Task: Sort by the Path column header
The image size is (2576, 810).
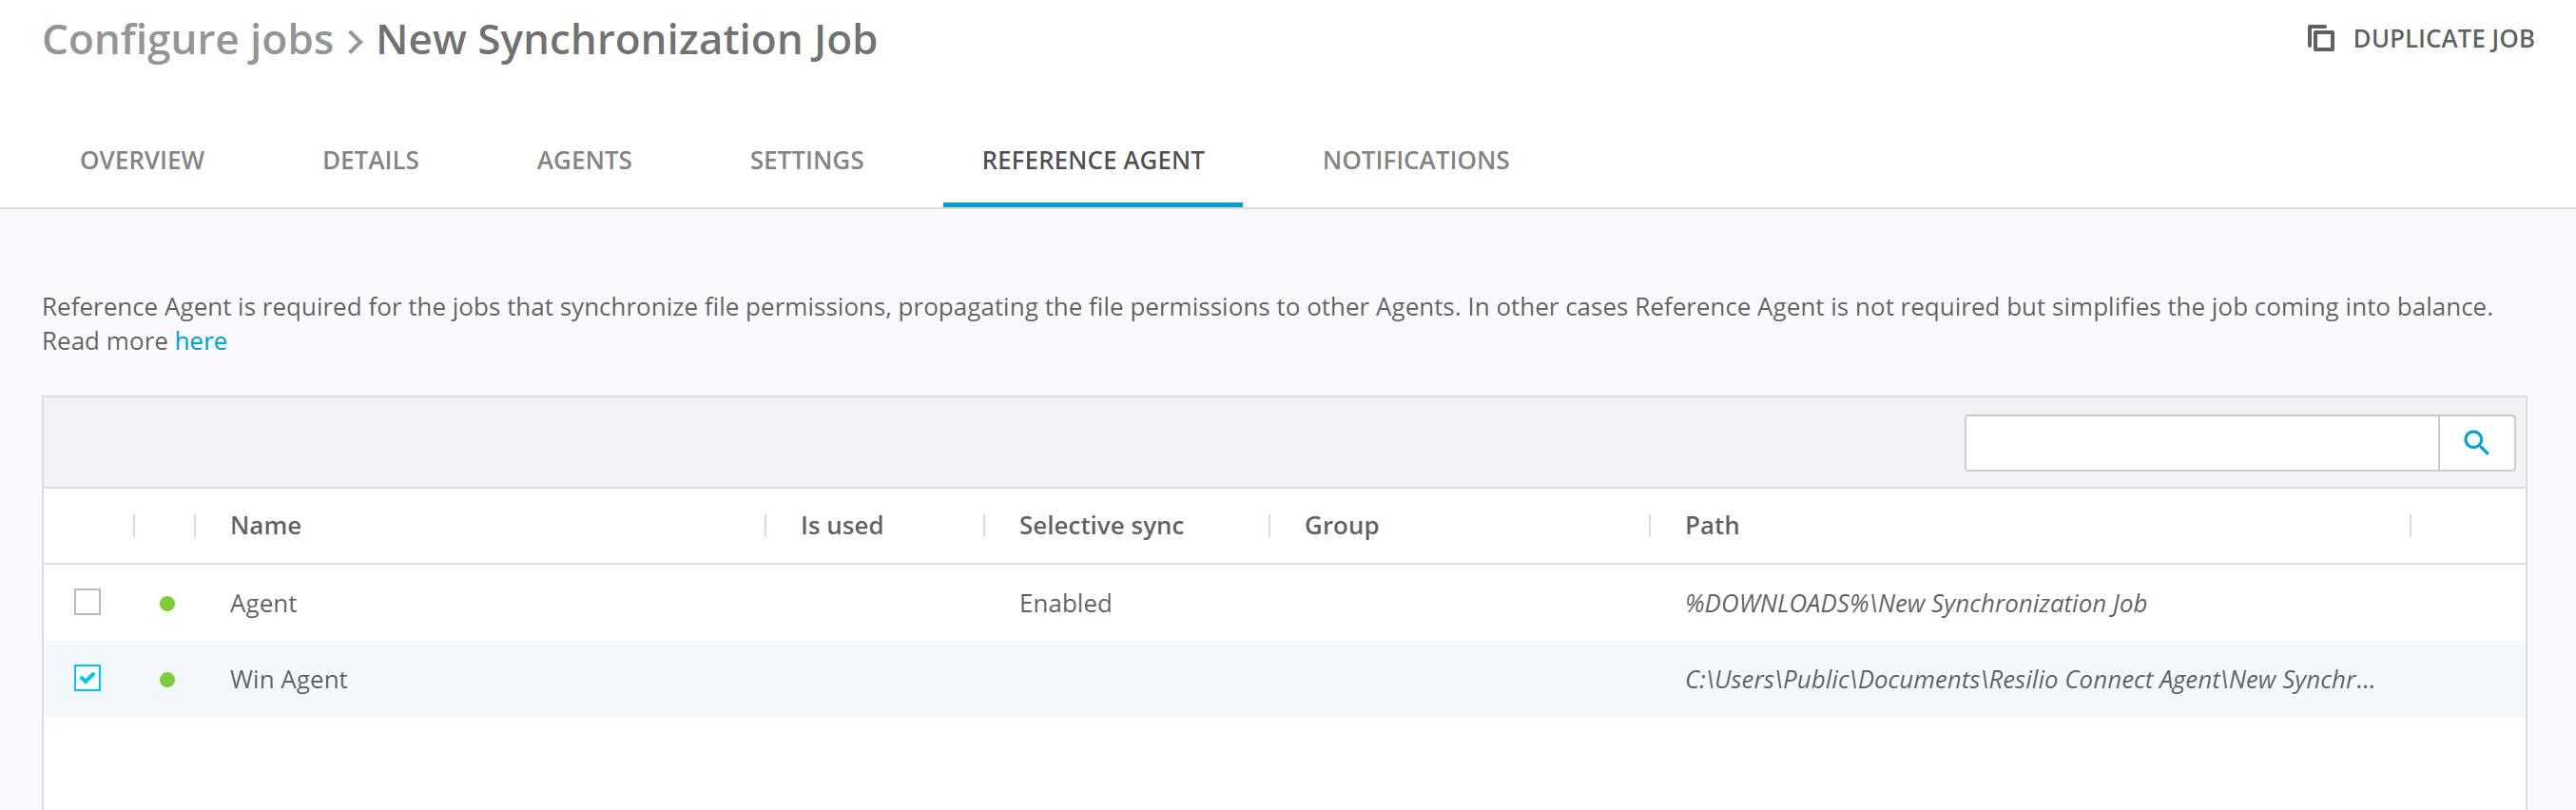Action: pyautogui.click(x=1711, y=526)
